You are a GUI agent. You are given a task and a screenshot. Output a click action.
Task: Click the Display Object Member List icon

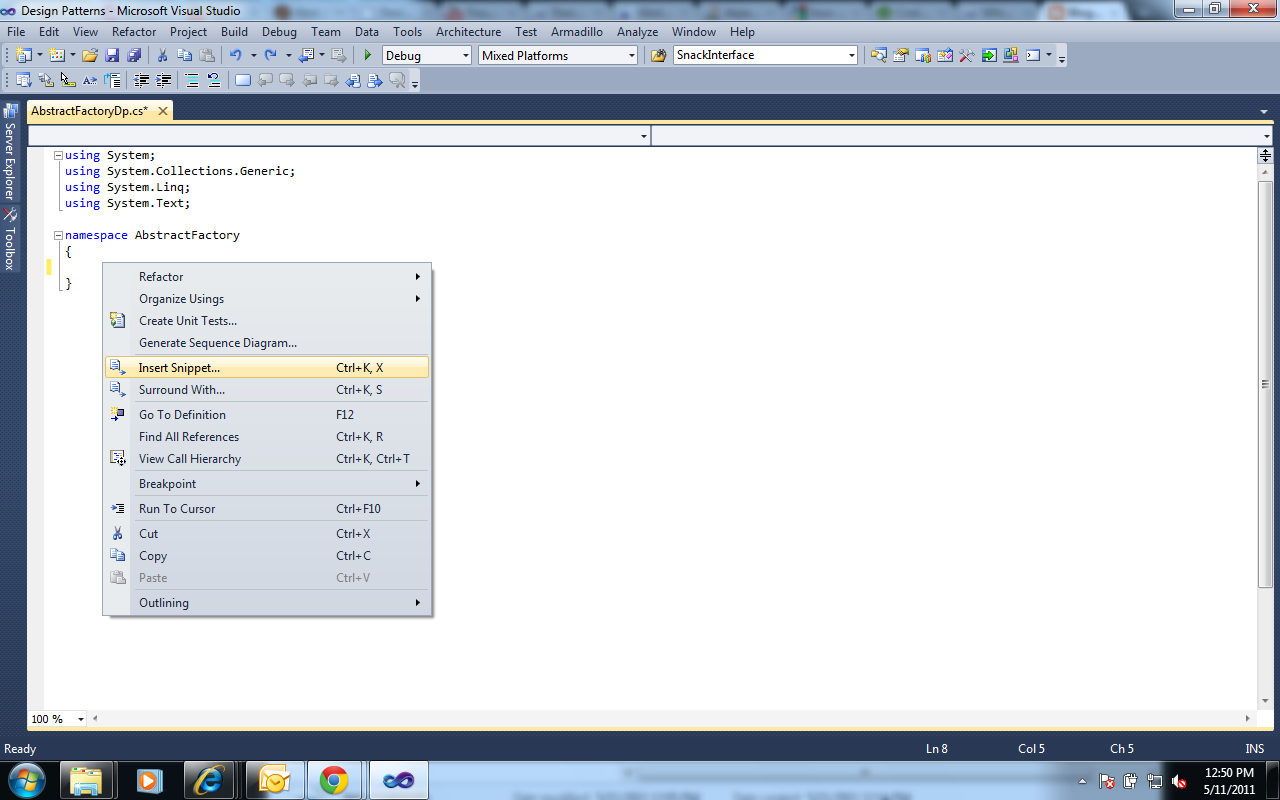24,80
